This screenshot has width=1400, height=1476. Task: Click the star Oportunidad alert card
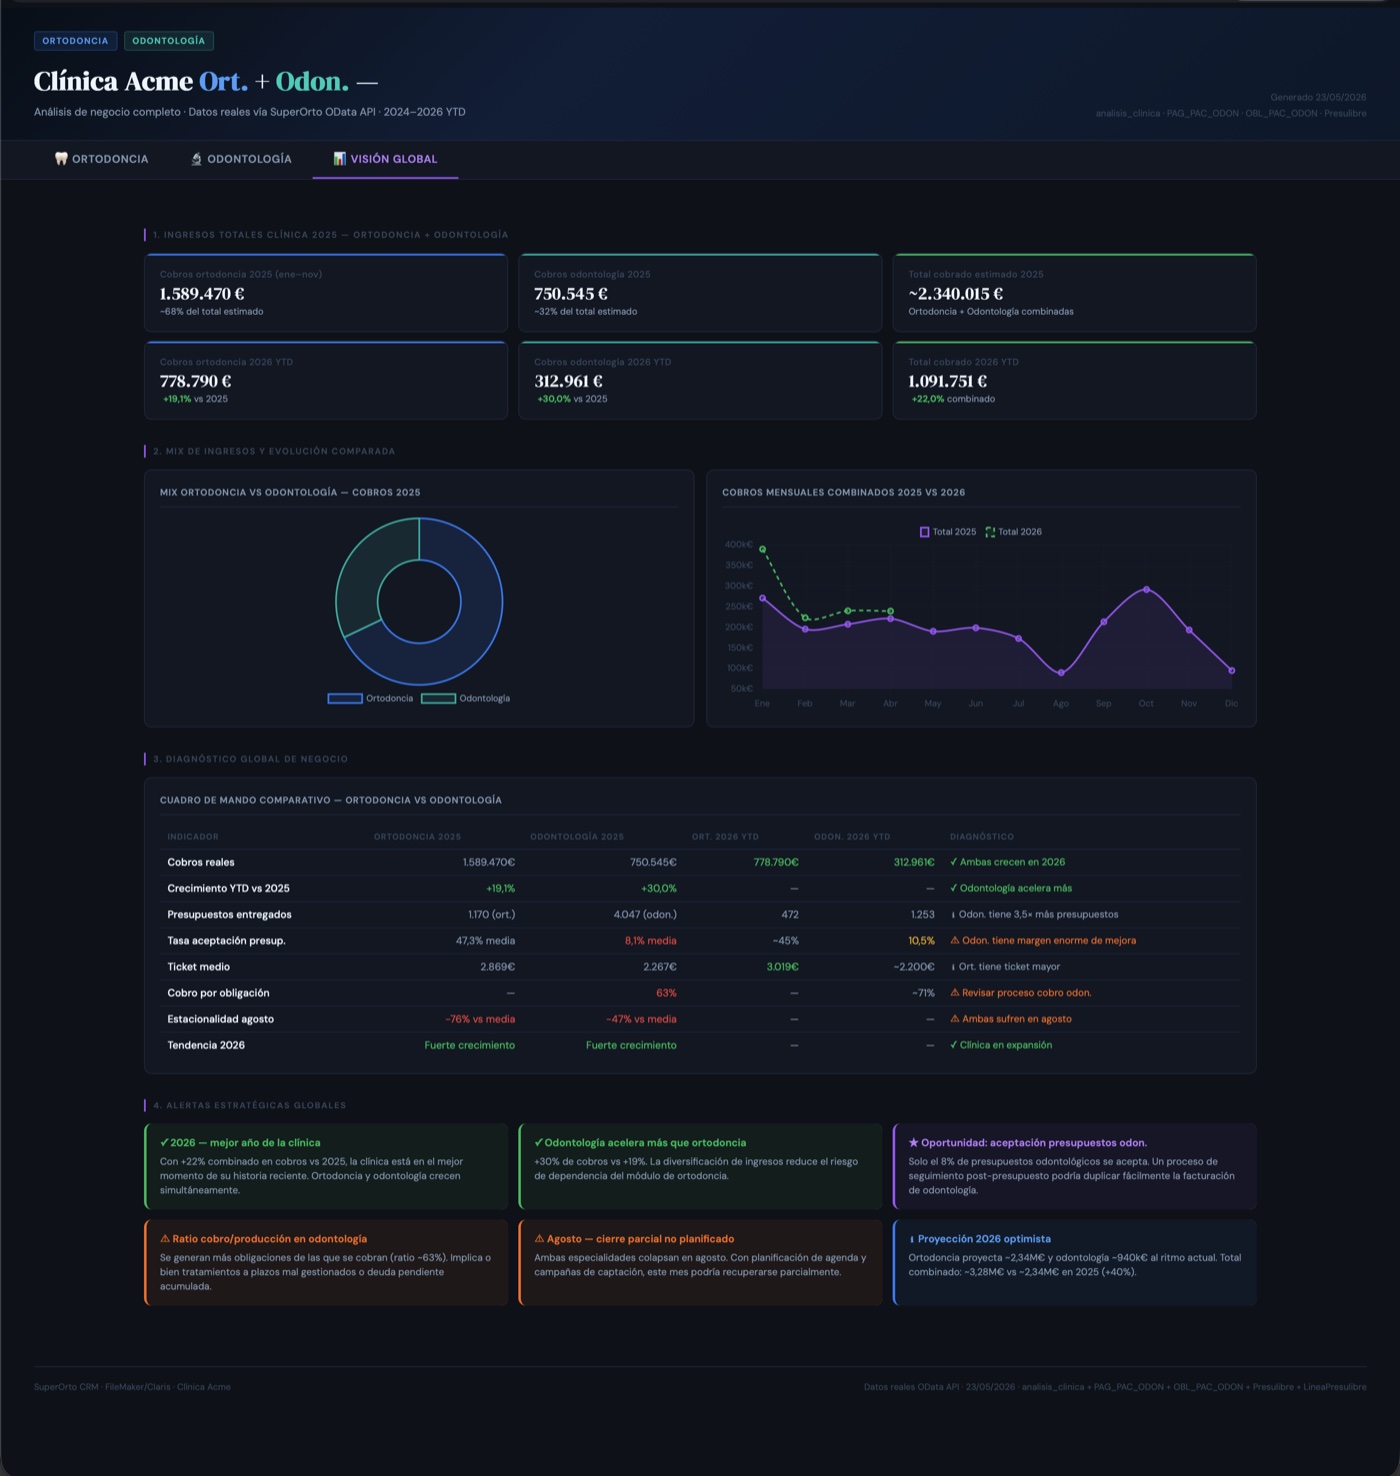coord(1074,1166)
